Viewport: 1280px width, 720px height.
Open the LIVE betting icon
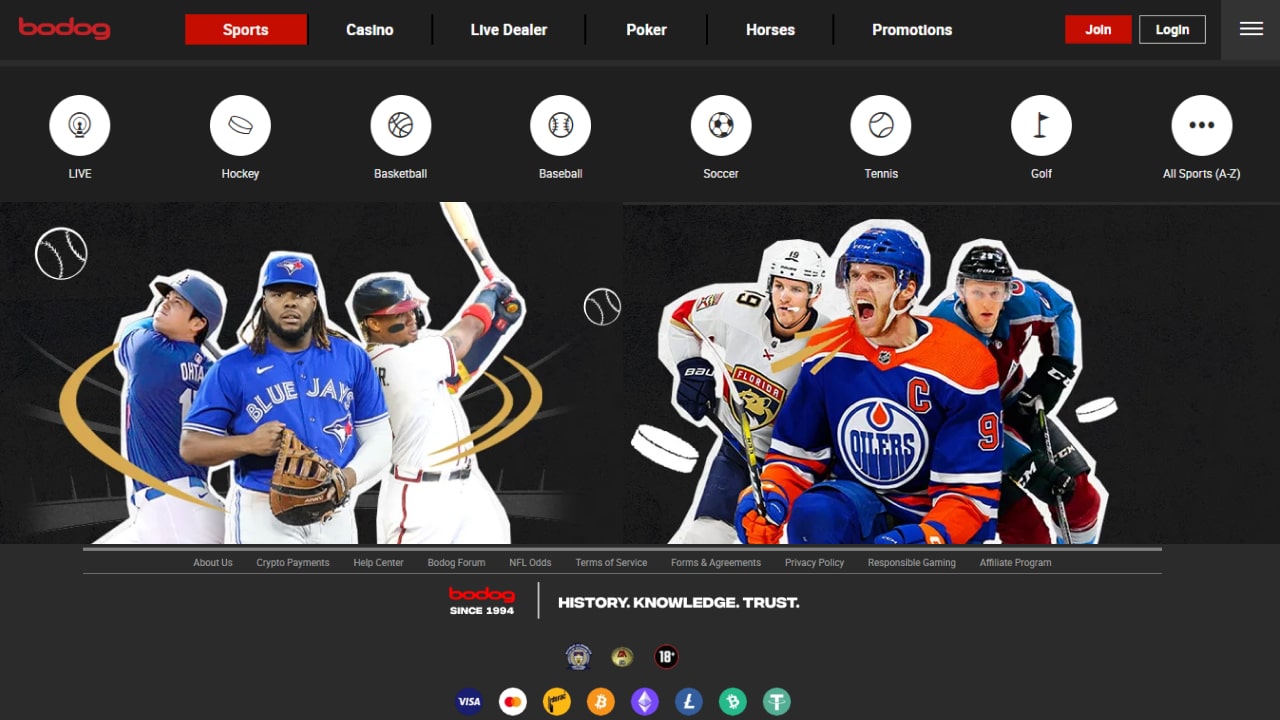(80, 125)
